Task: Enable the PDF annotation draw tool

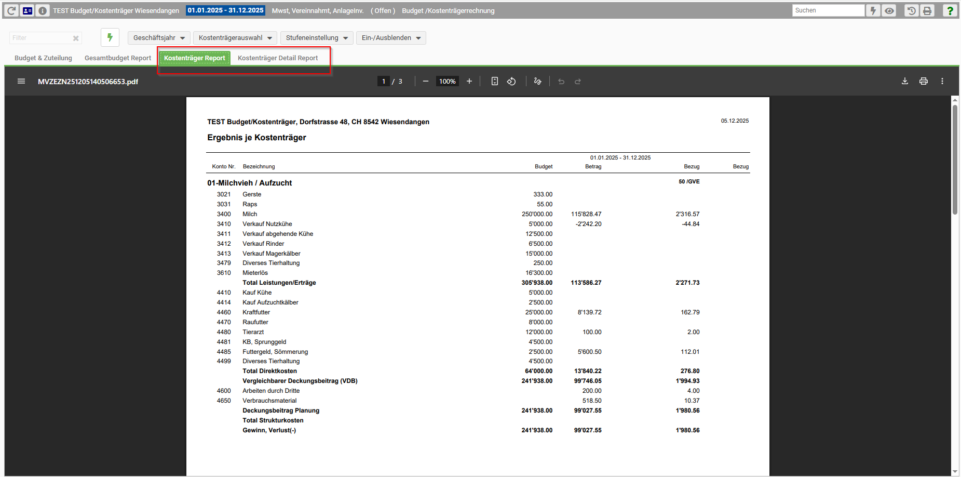Action: pos(537,81)
